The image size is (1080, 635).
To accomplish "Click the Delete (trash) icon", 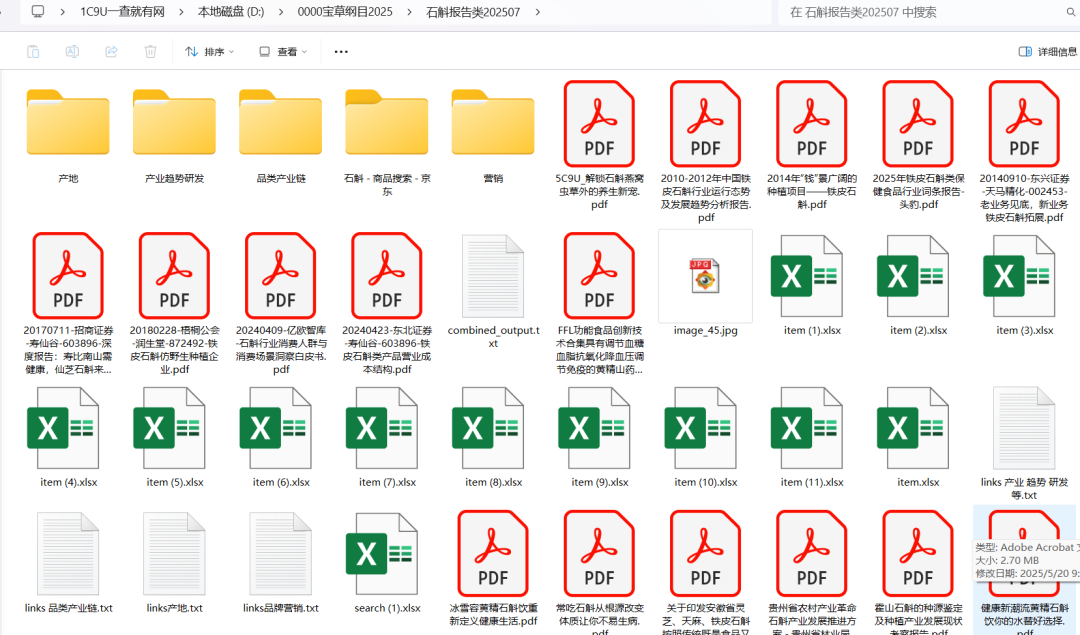I will coord(150,51).
